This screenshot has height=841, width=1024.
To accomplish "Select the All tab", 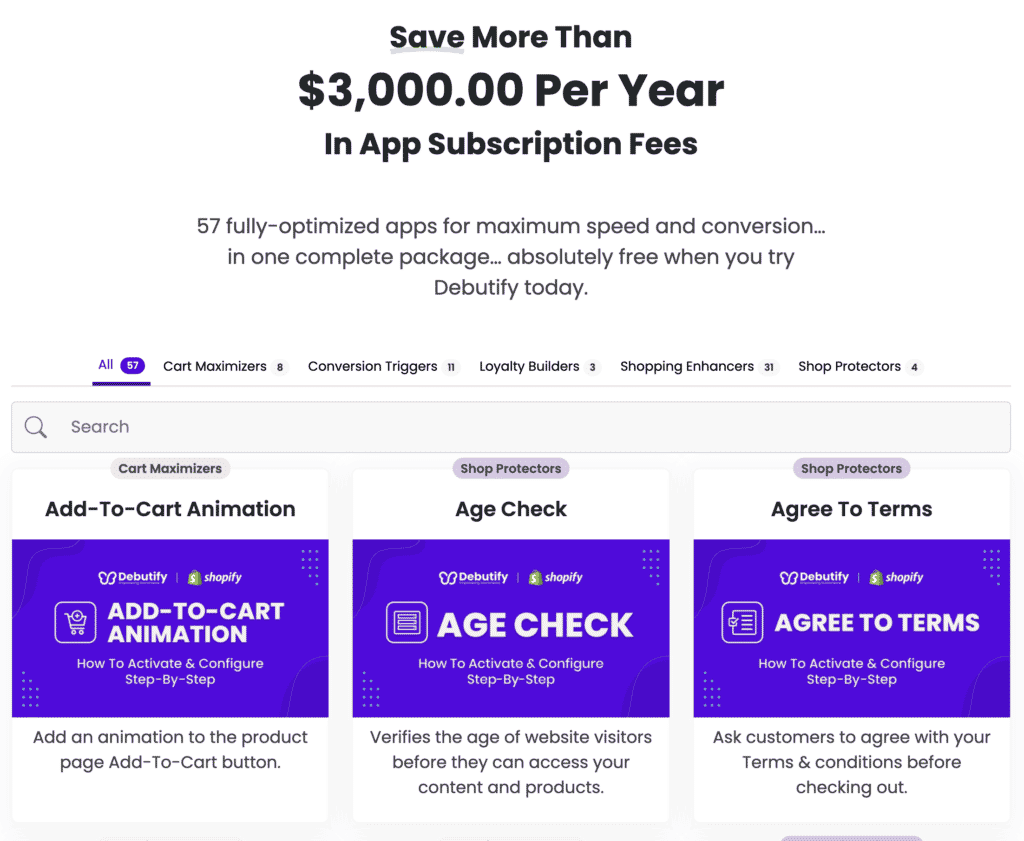I will (x=121, y=365).
